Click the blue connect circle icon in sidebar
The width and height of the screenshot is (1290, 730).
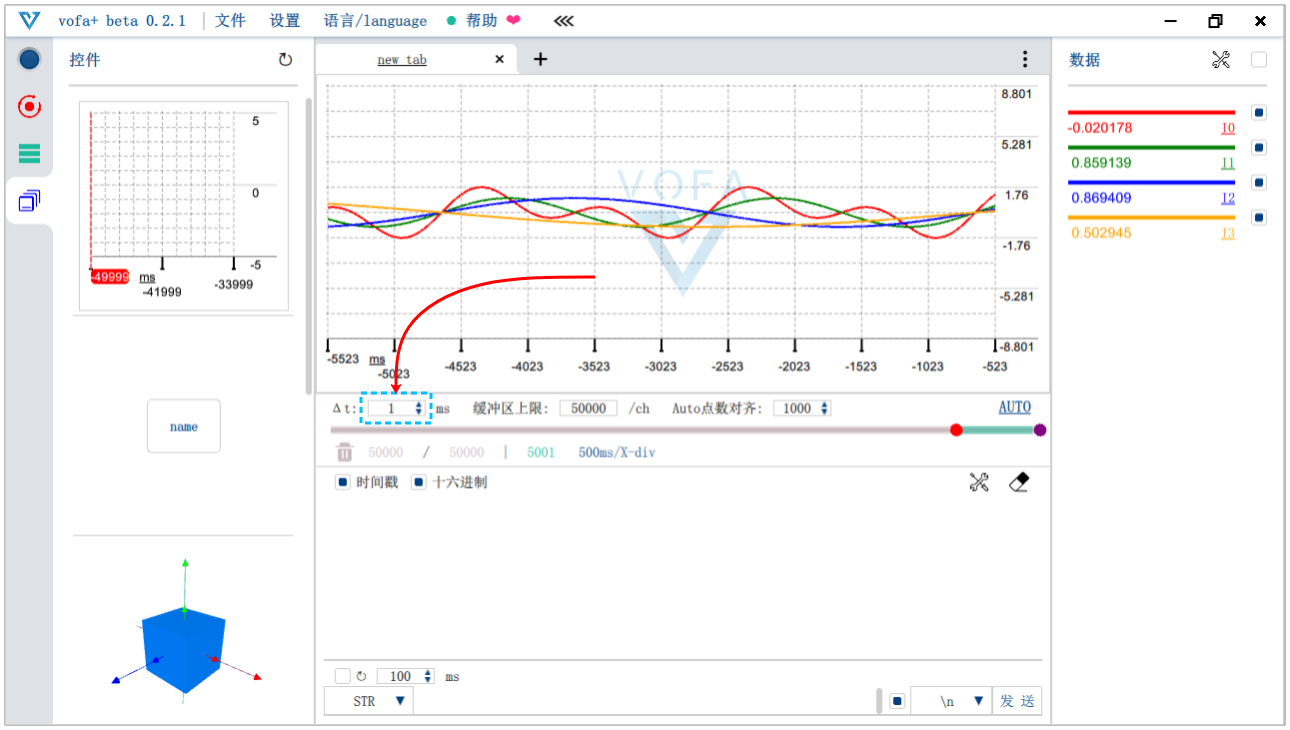29,60
